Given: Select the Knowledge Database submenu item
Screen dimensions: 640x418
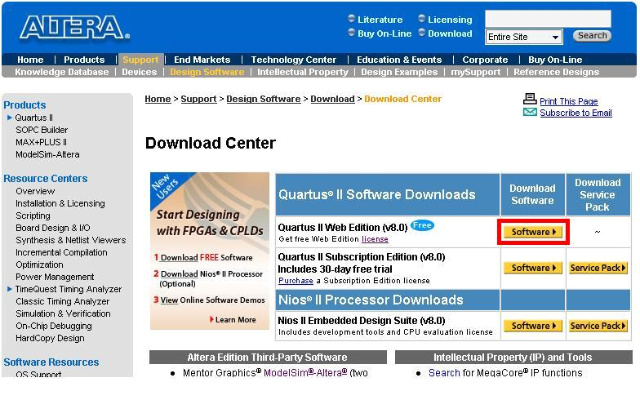Looking at the screenshot, I should pos(62,72).
